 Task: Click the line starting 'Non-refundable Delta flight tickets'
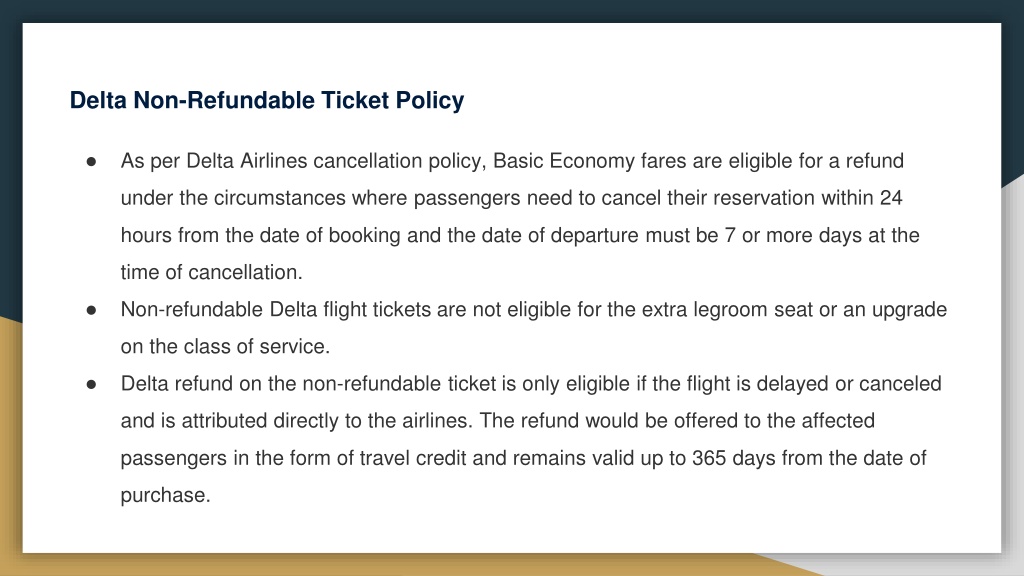pos(534,310)
